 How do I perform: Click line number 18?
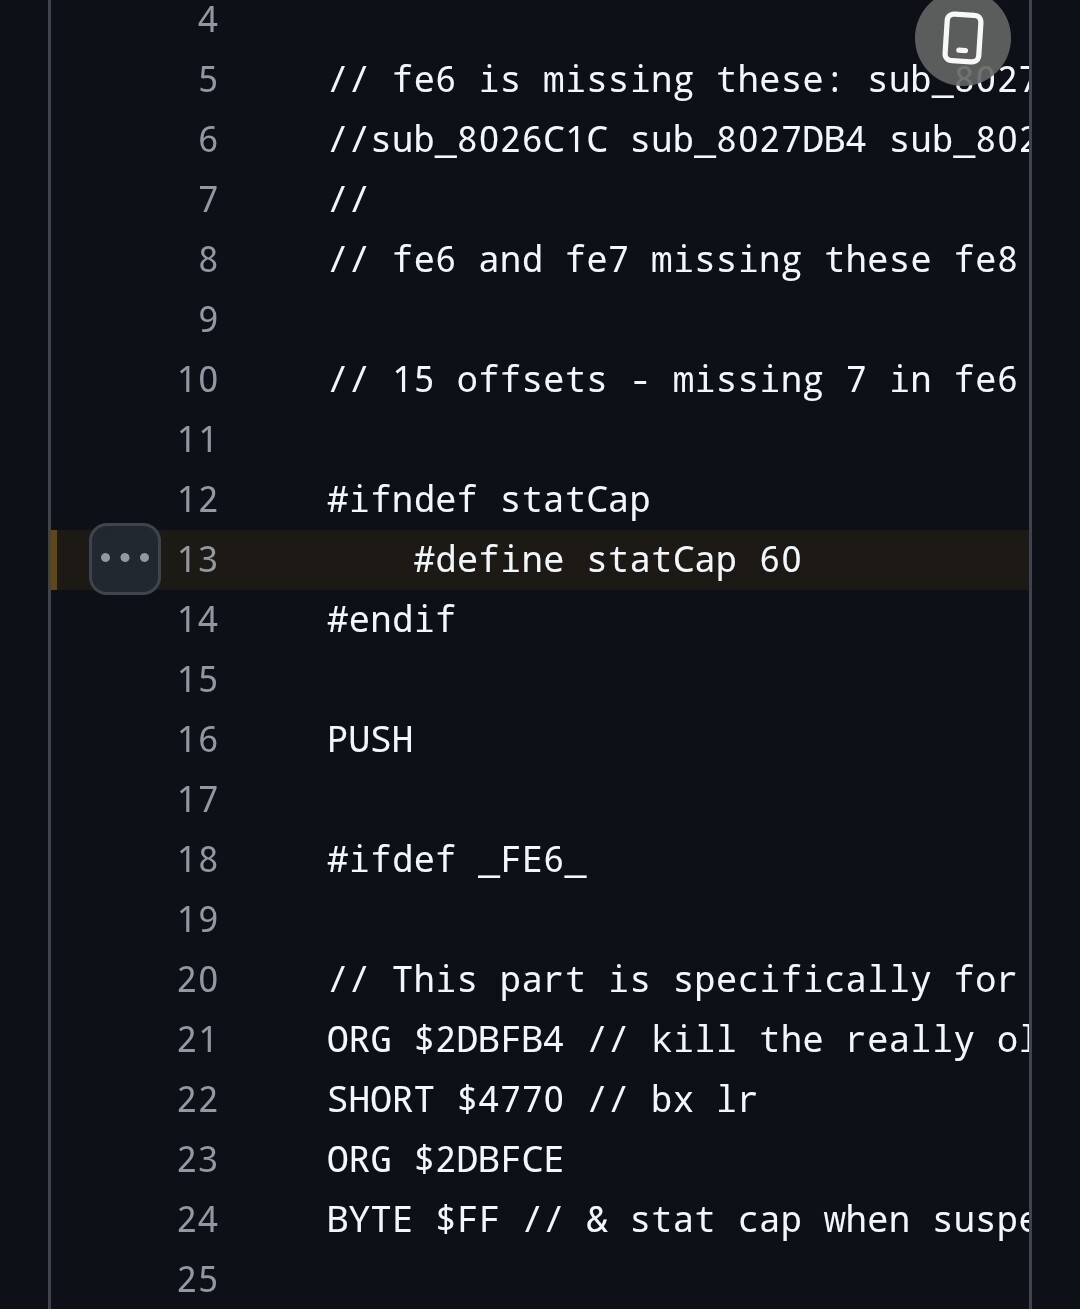coord(198,859)
